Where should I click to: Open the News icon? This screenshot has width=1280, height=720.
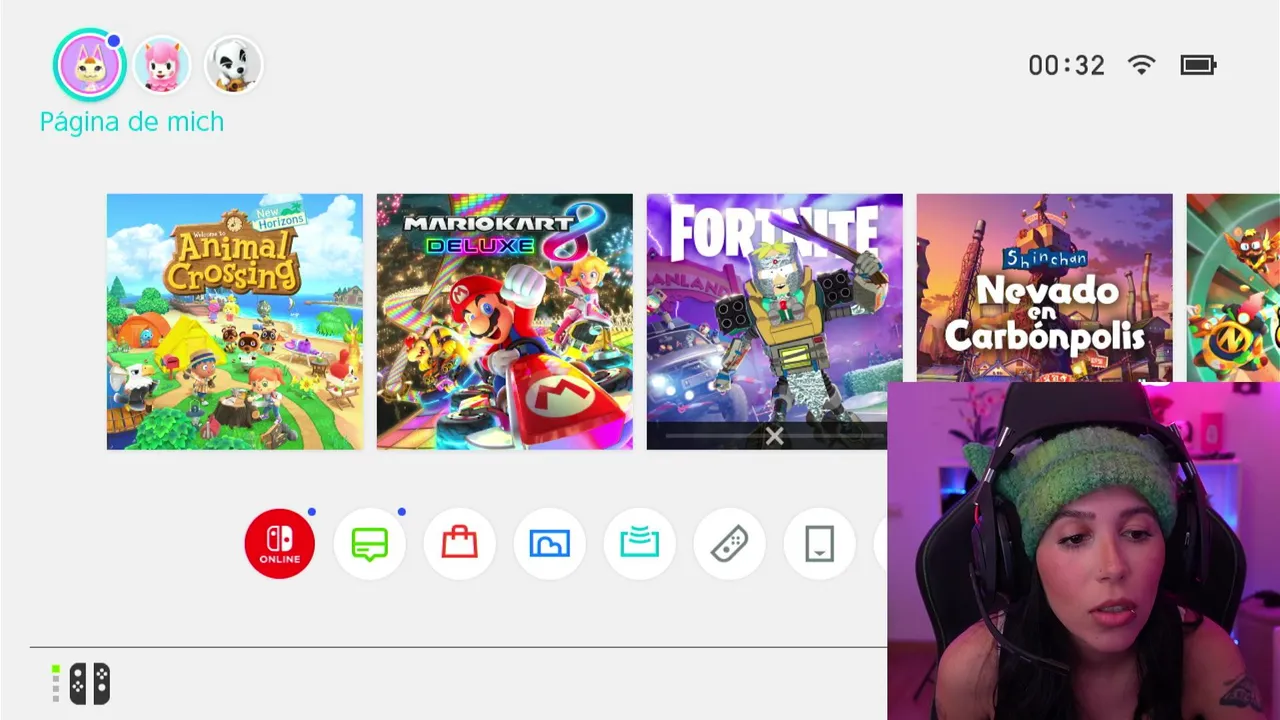pyautogui.click(x=370, y=544)
